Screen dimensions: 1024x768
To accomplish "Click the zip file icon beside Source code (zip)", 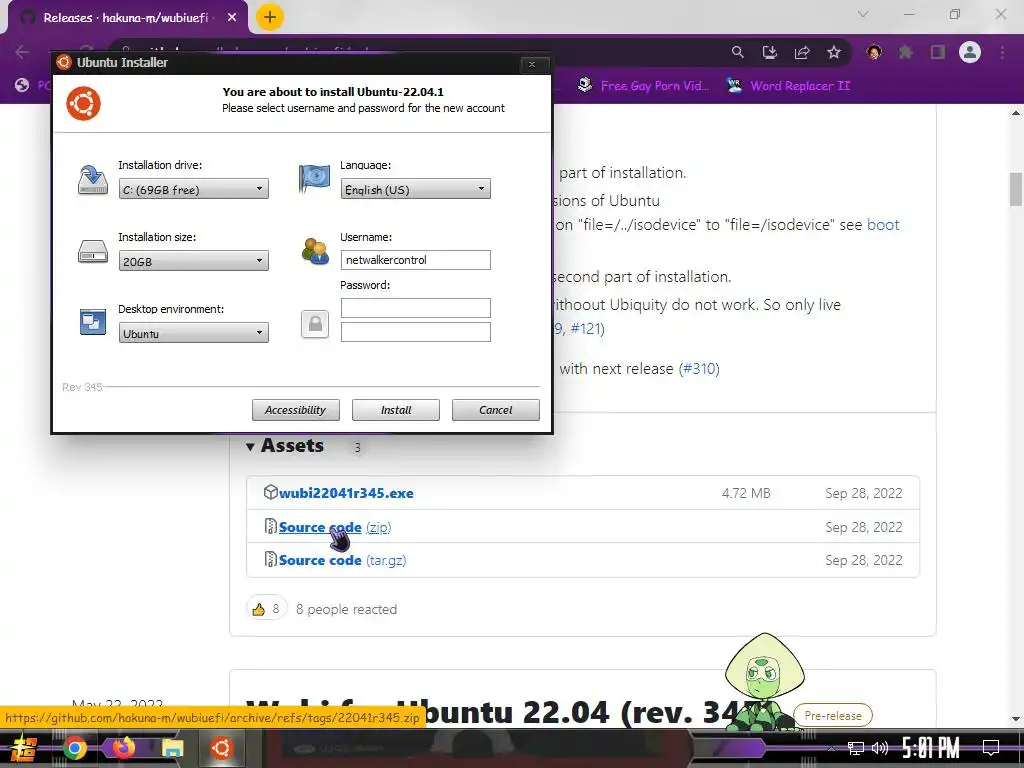I will click(x=270, y=526).
